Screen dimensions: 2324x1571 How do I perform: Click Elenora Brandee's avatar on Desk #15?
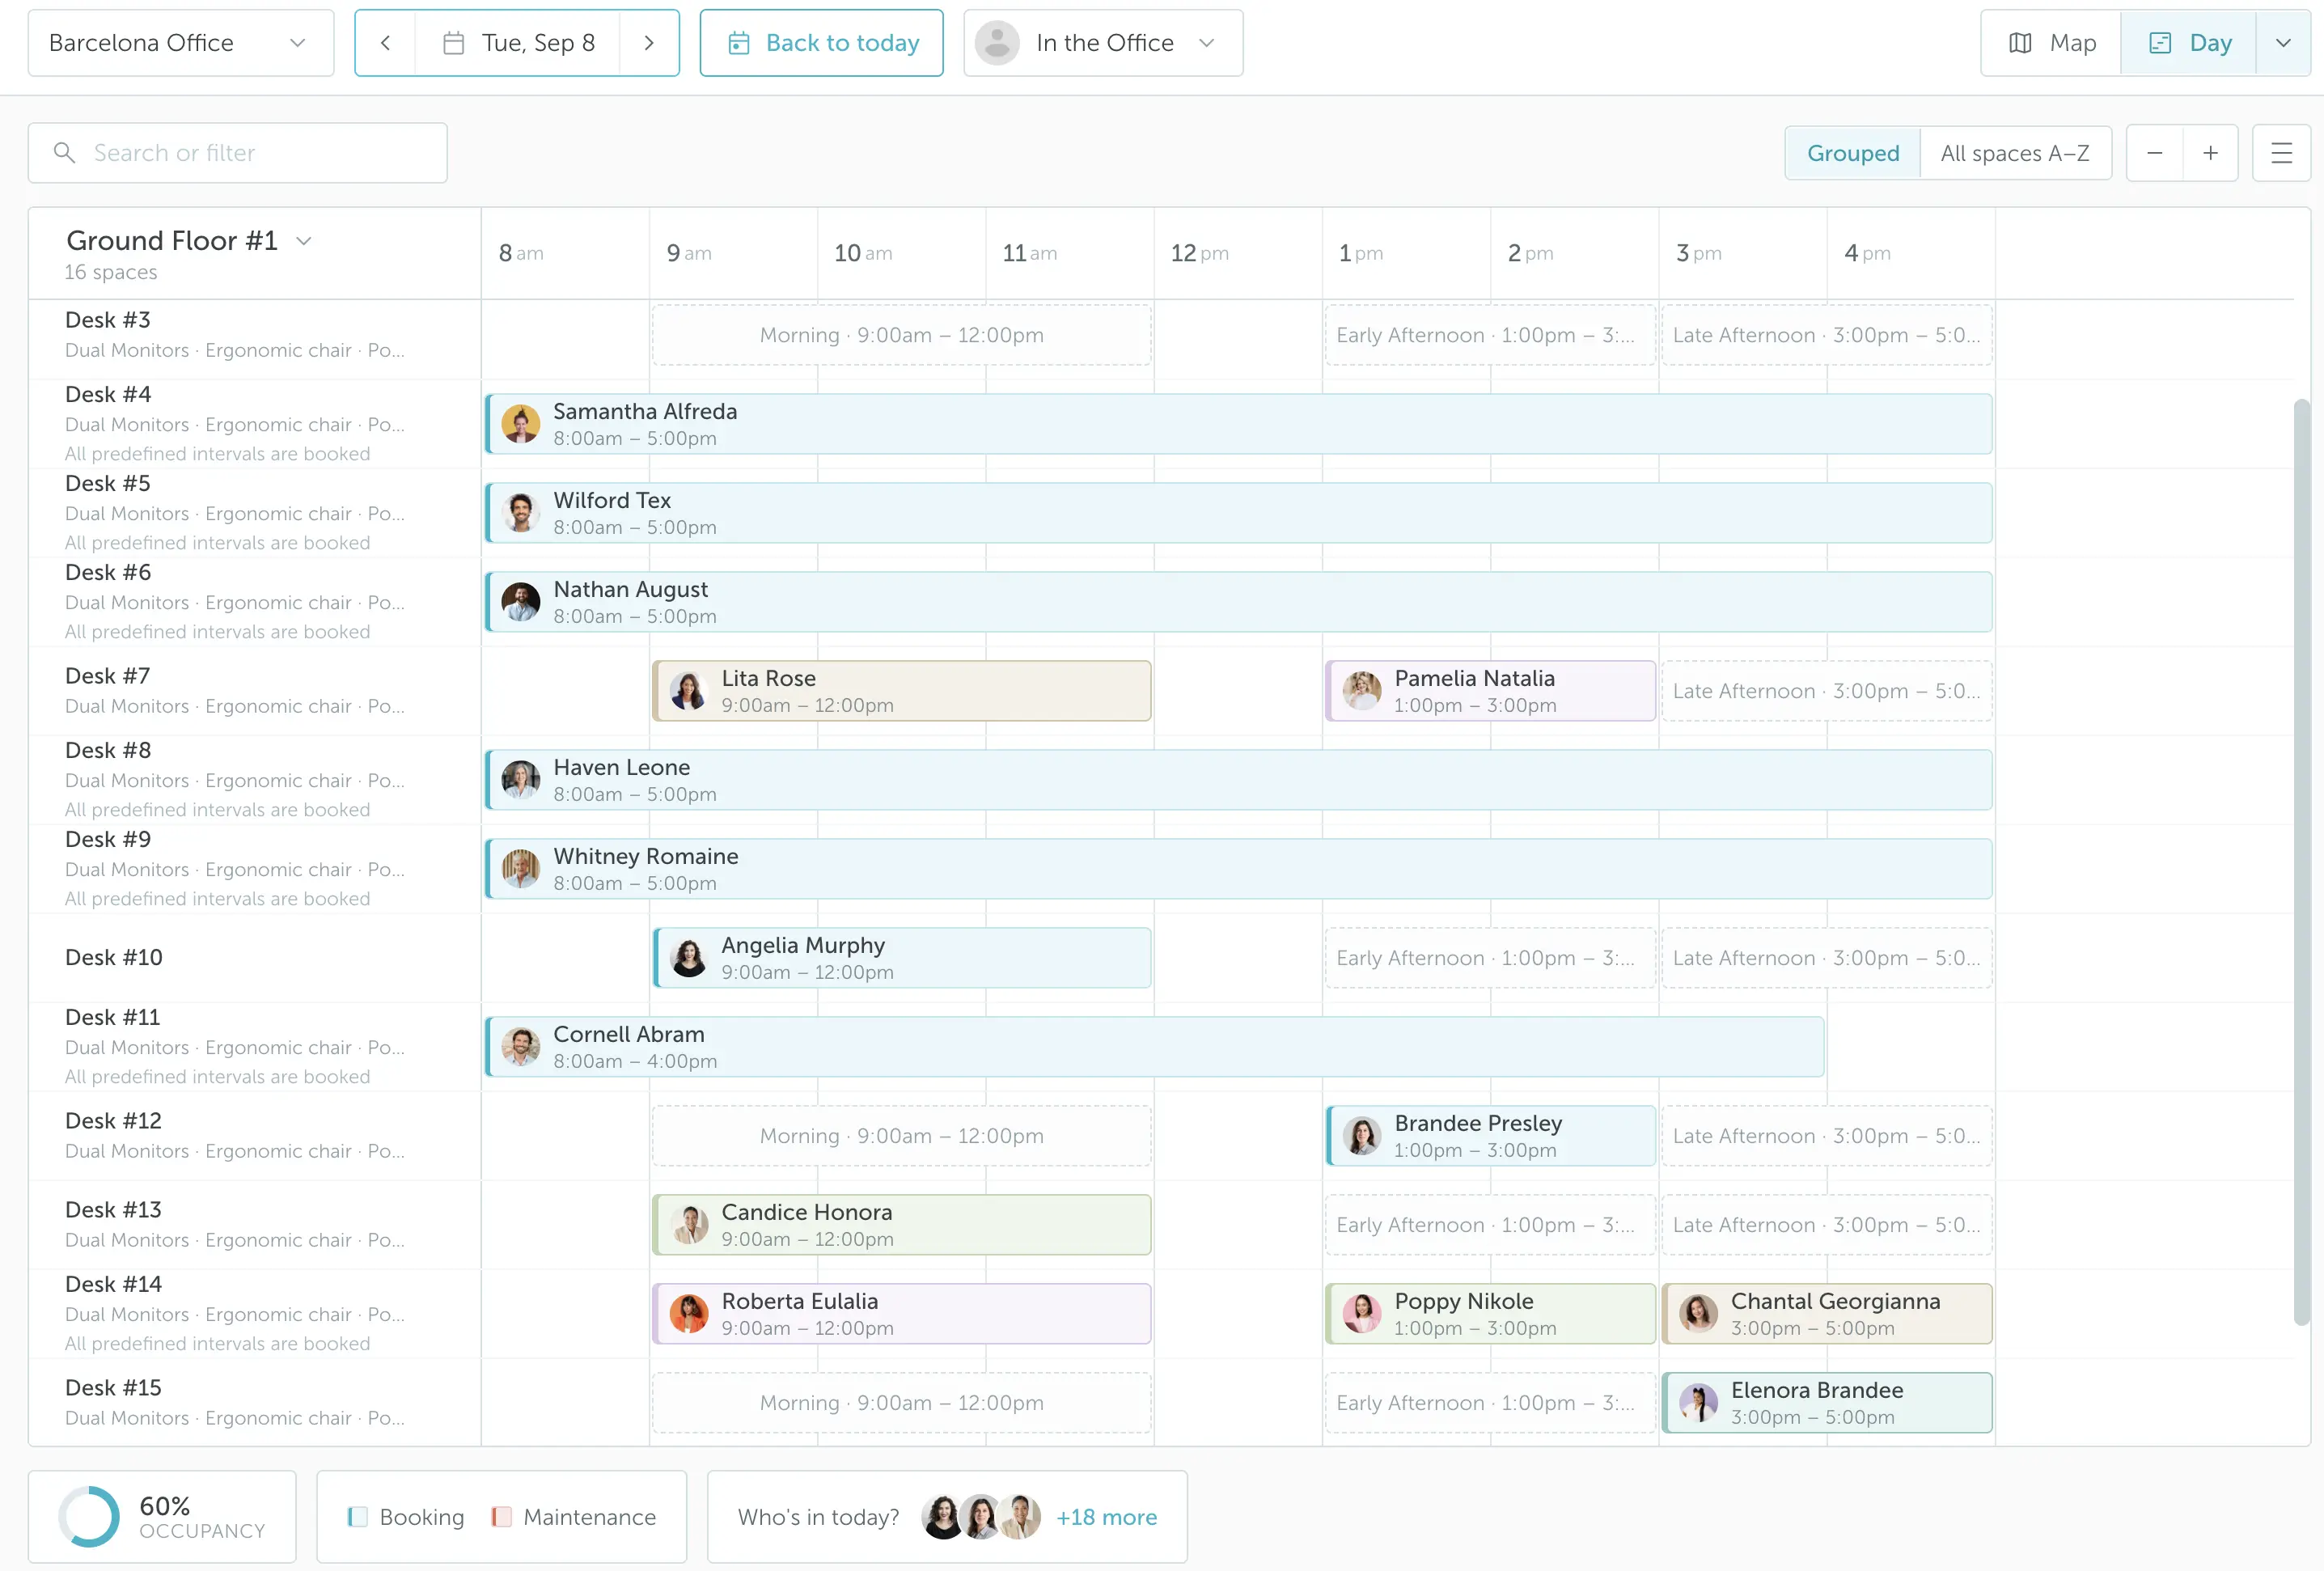pos(1698,1403)
